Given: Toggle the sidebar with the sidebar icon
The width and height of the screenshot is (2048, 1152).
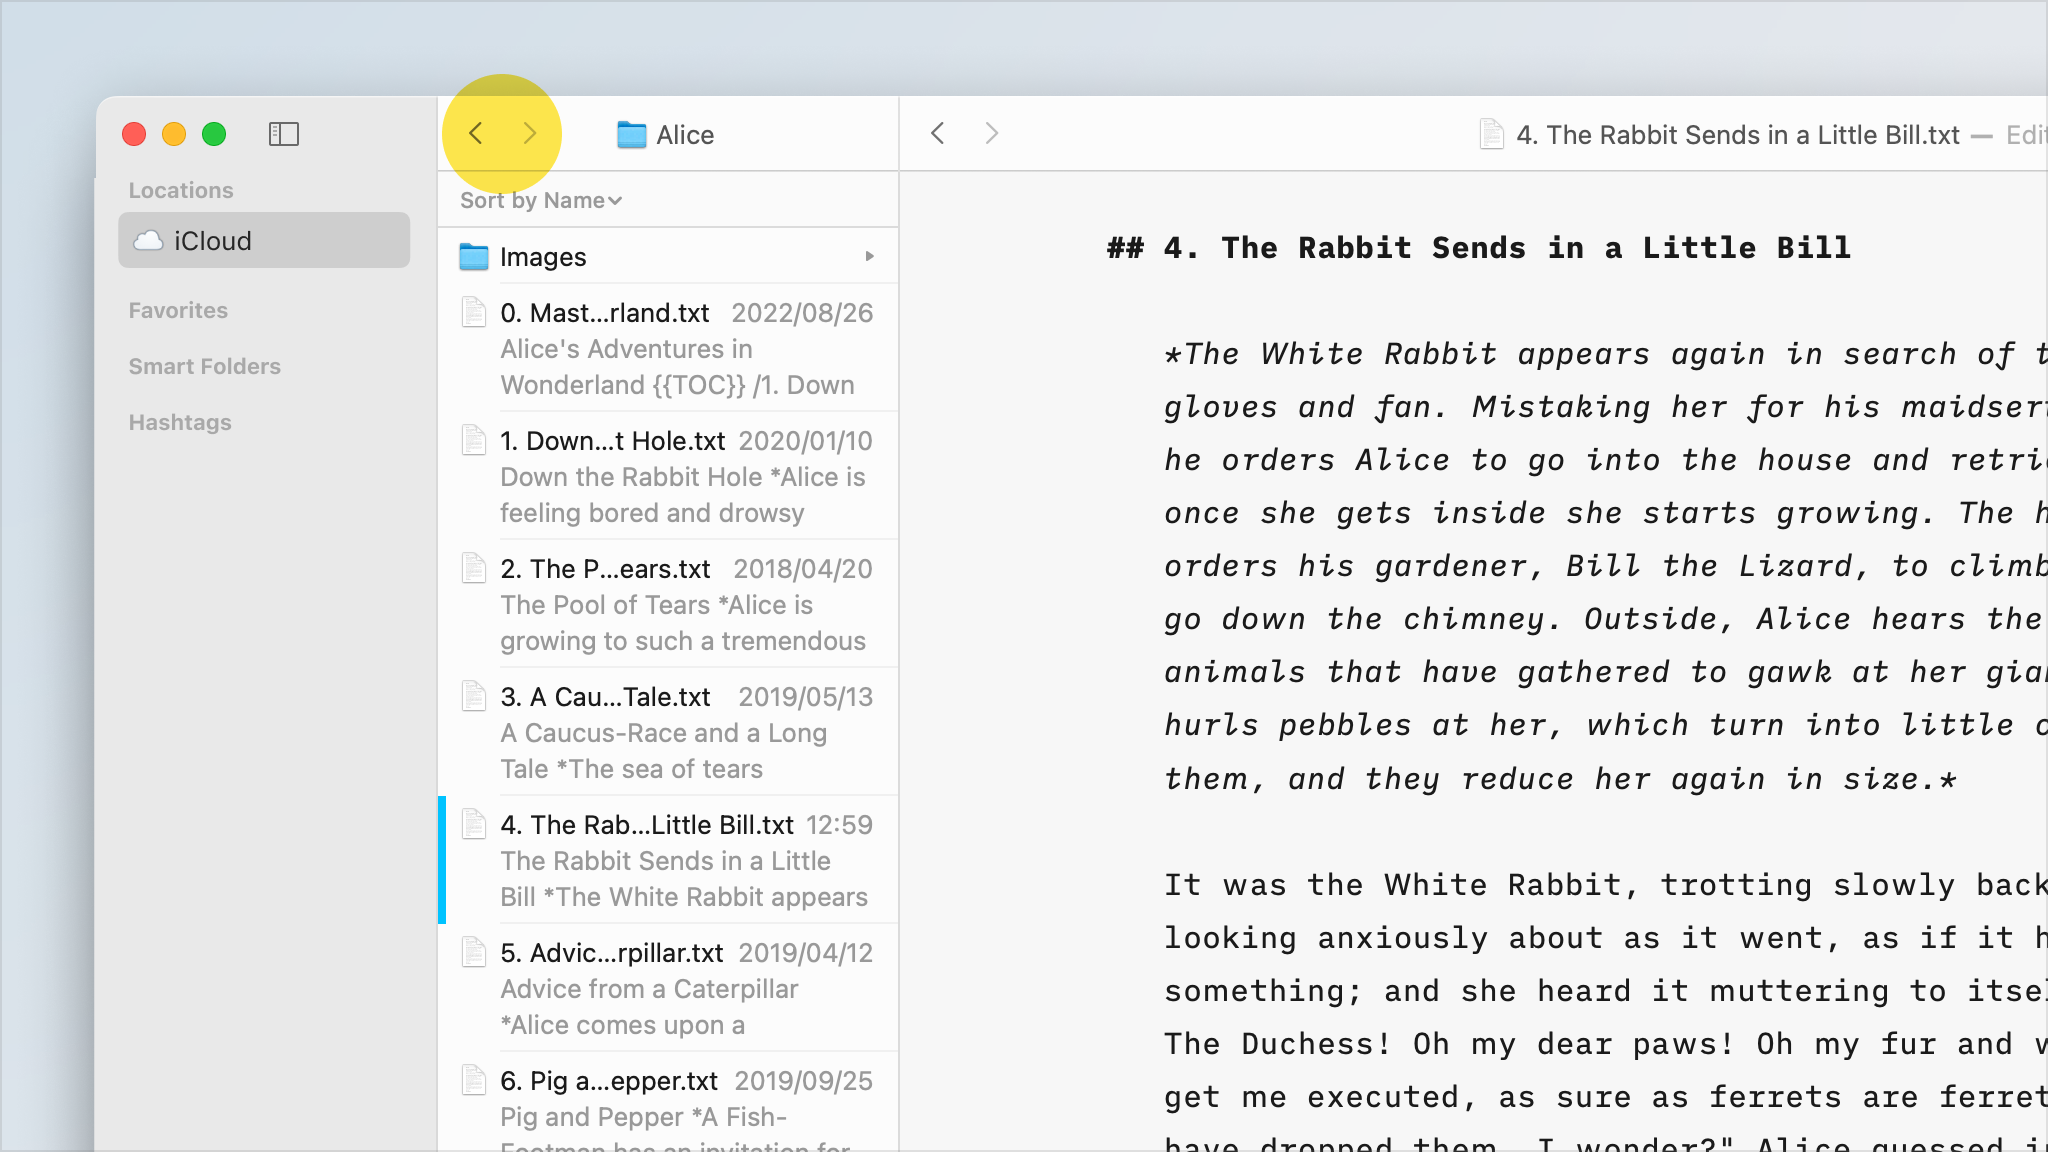Looking at the screenshot, I should (x=284, y=134).
